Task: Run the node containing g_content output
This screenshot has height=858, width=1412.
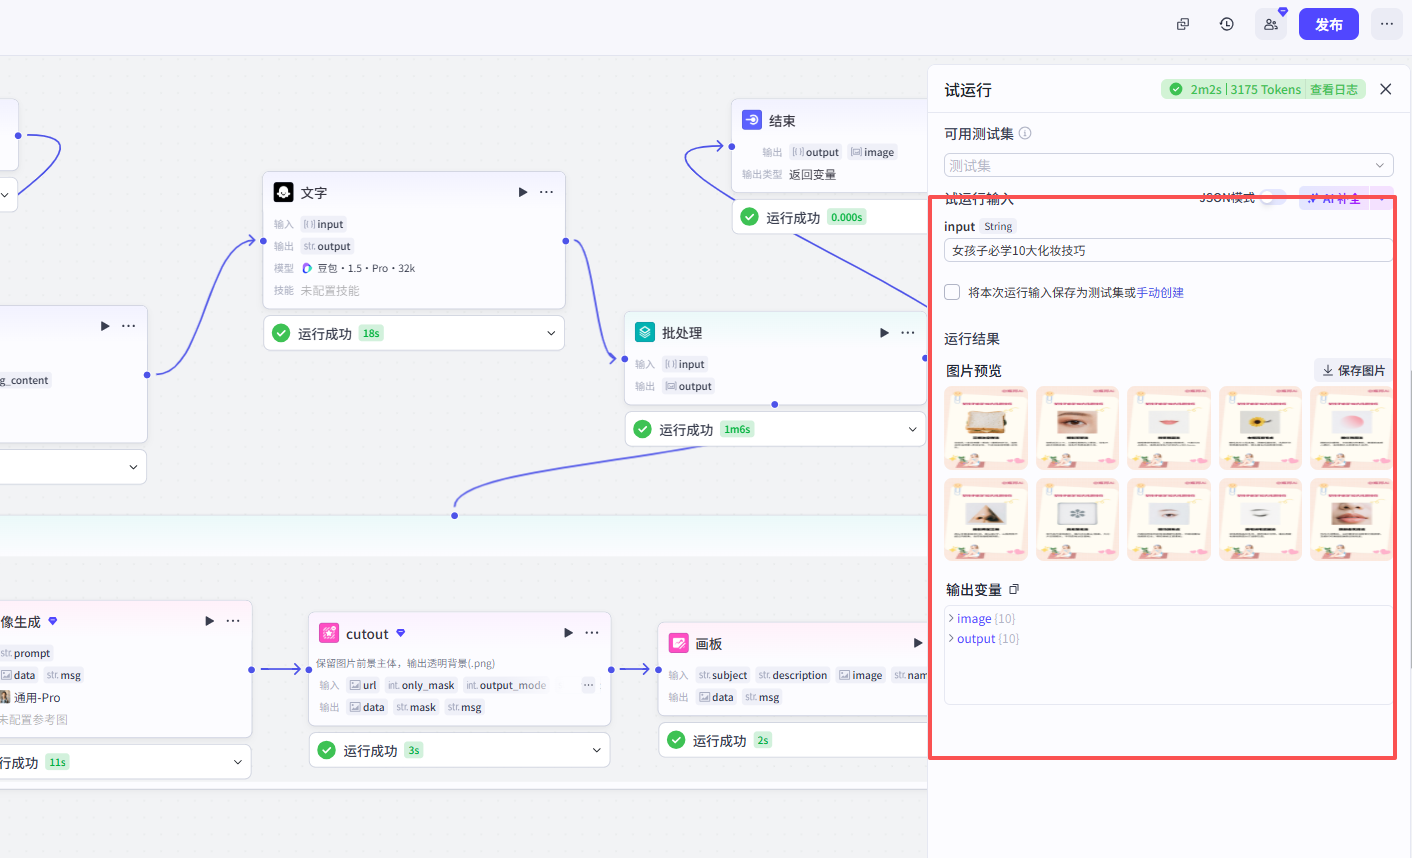Action: click(105, 326)
